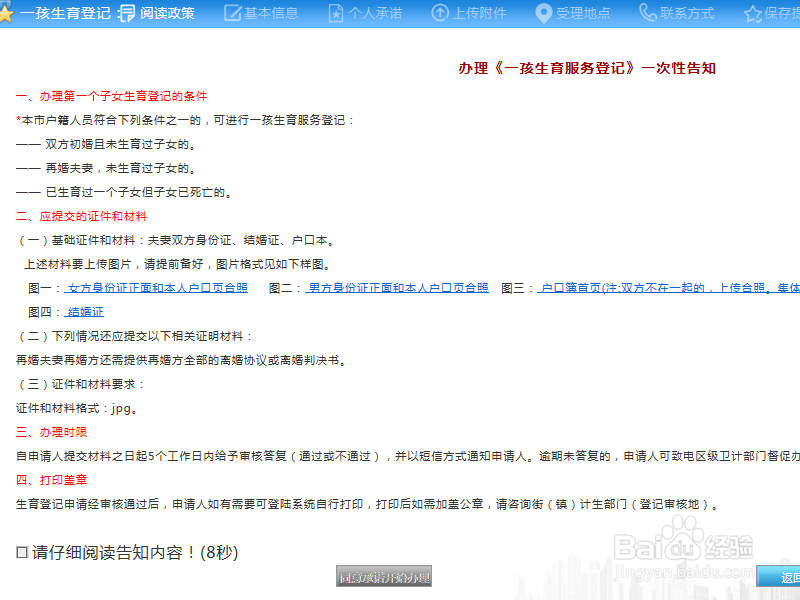Image resolution: width=800 pixels, height=600 pixels.
Task: Click the gray 同意承诺开始办理 button
Action: tap(384, 577)
